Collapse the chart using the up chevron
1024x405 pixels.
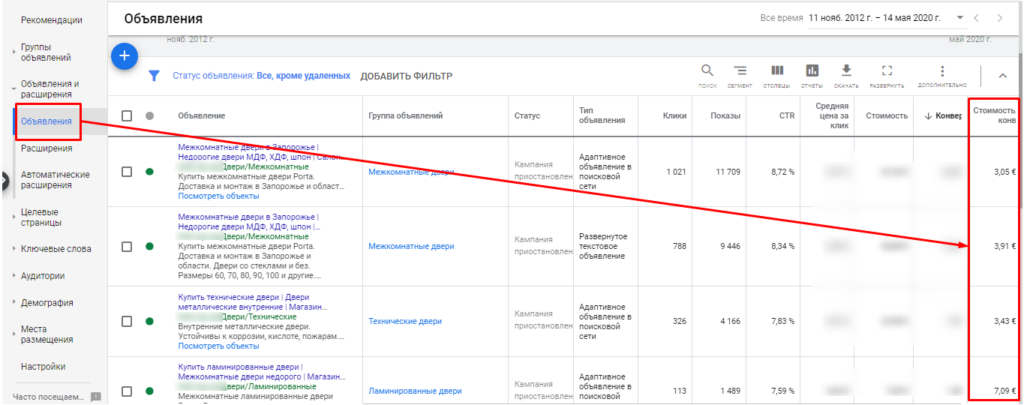click(x=1002, y=76)
